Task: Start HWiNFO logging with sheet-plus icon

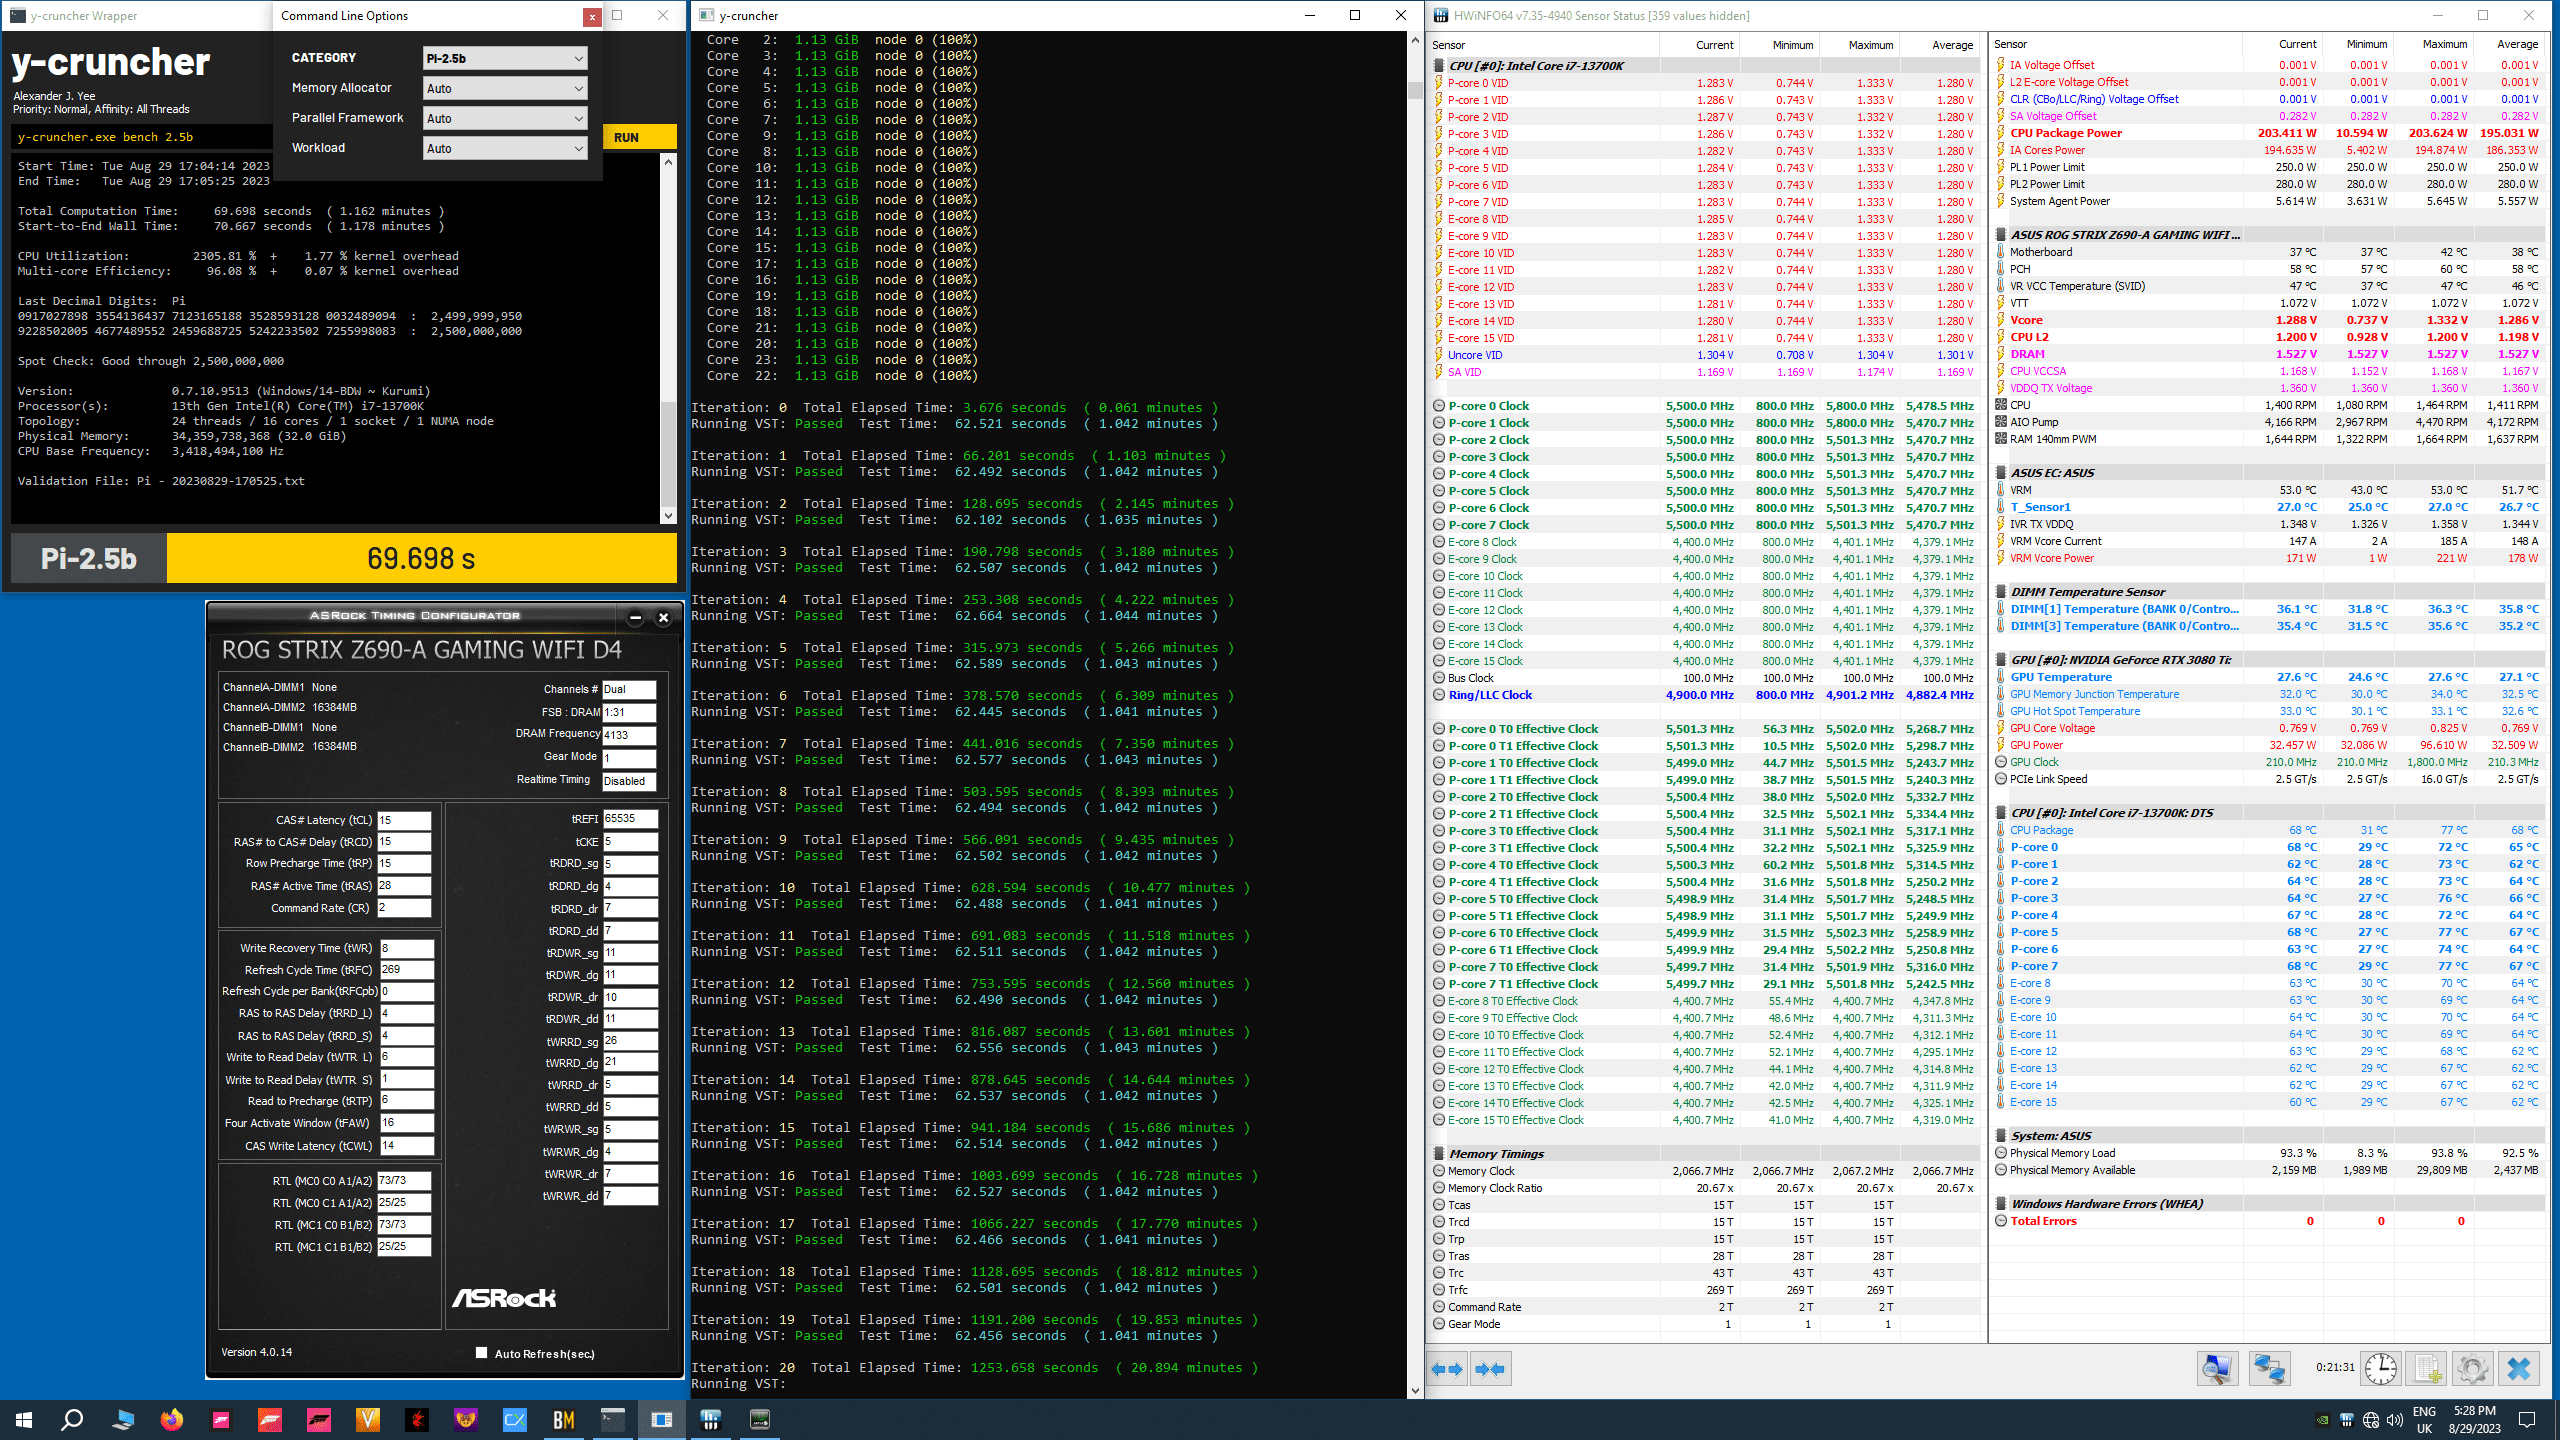Action: 2427,1368
